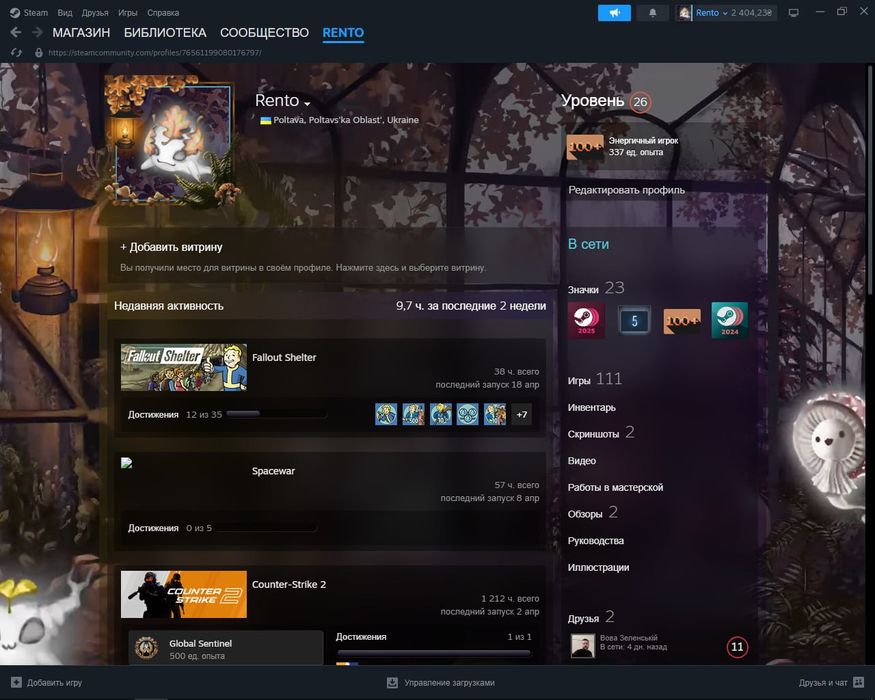
Task: Click the padlock icon beside the URL
Action: (x=39, y=52)
